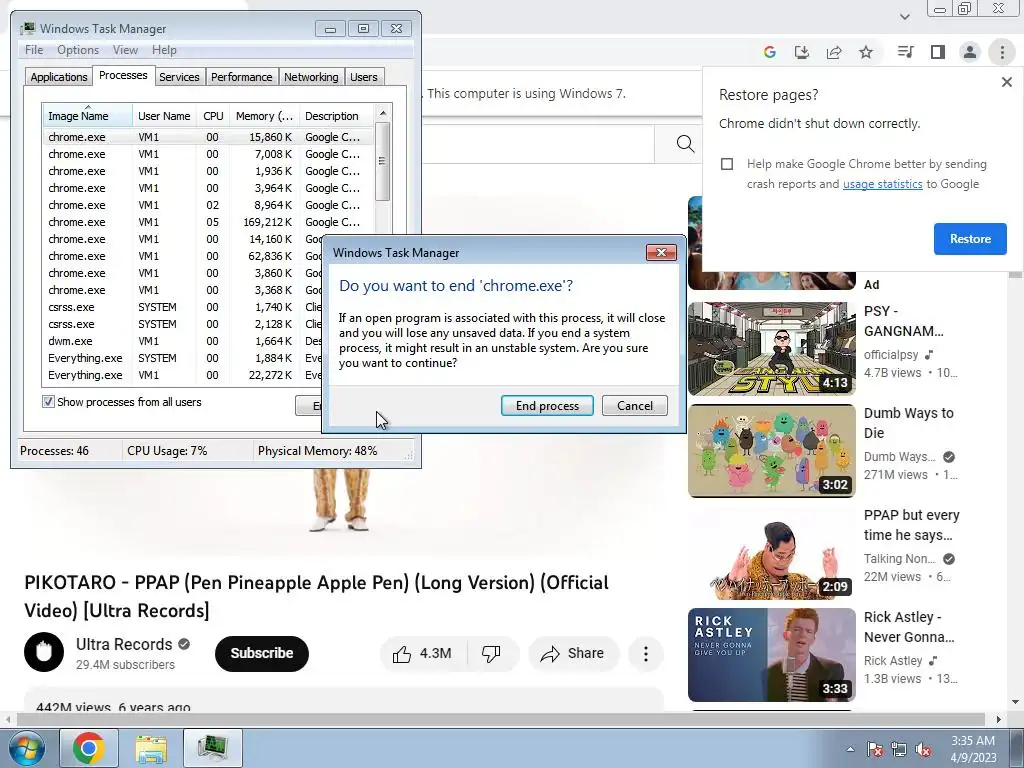Sort processes by Memory column header
Screen dimensions: 1024x768
tap(264, 116)
